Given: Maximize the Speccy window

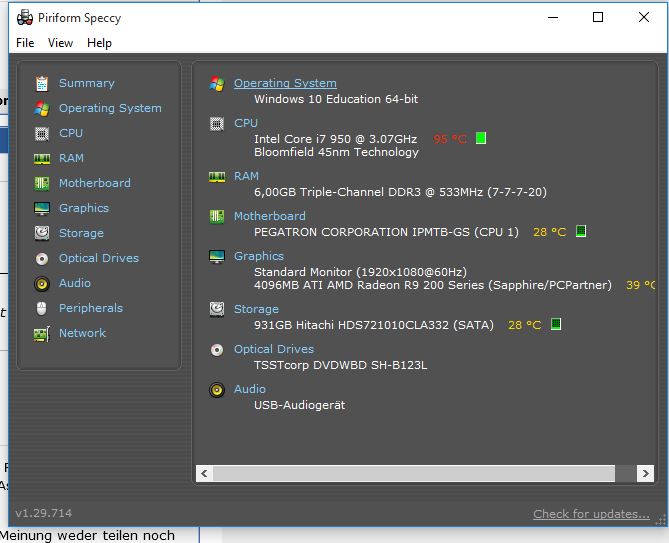Looking at the screenshot, I should click(598, 17).
